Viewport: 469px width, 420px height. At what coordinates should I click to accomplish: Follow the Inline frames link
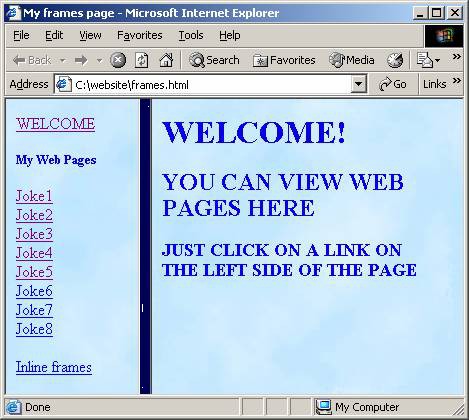54,367
